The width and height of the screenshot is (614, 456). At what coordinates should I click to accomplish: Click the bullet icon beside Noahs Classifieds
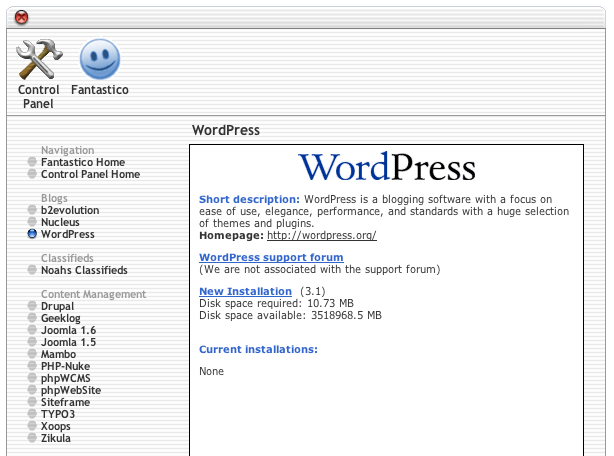[32, 271]
